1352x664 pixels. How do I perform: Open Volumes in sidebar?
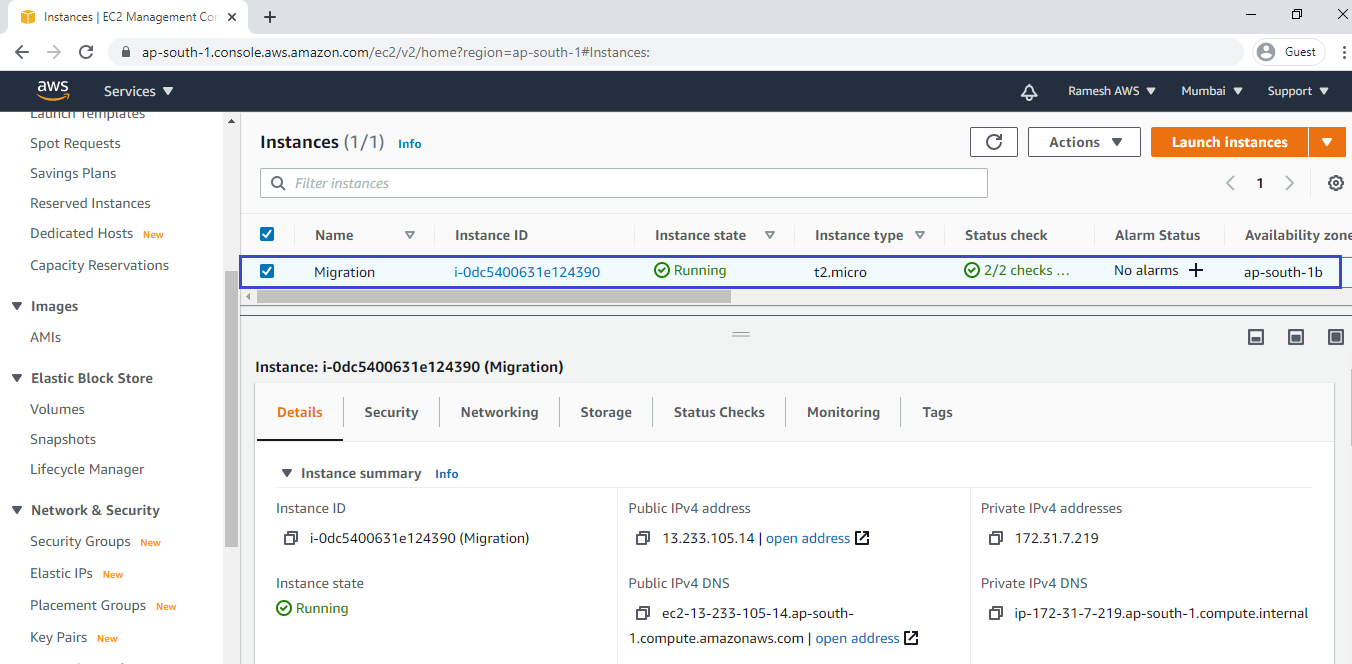(x=57, y=409)
